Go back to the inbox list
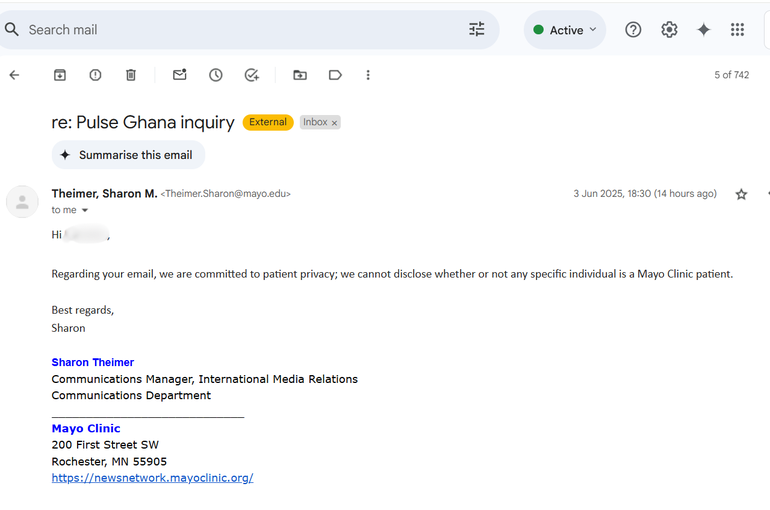Screen dimensions: 770x510 pos(14,75)
